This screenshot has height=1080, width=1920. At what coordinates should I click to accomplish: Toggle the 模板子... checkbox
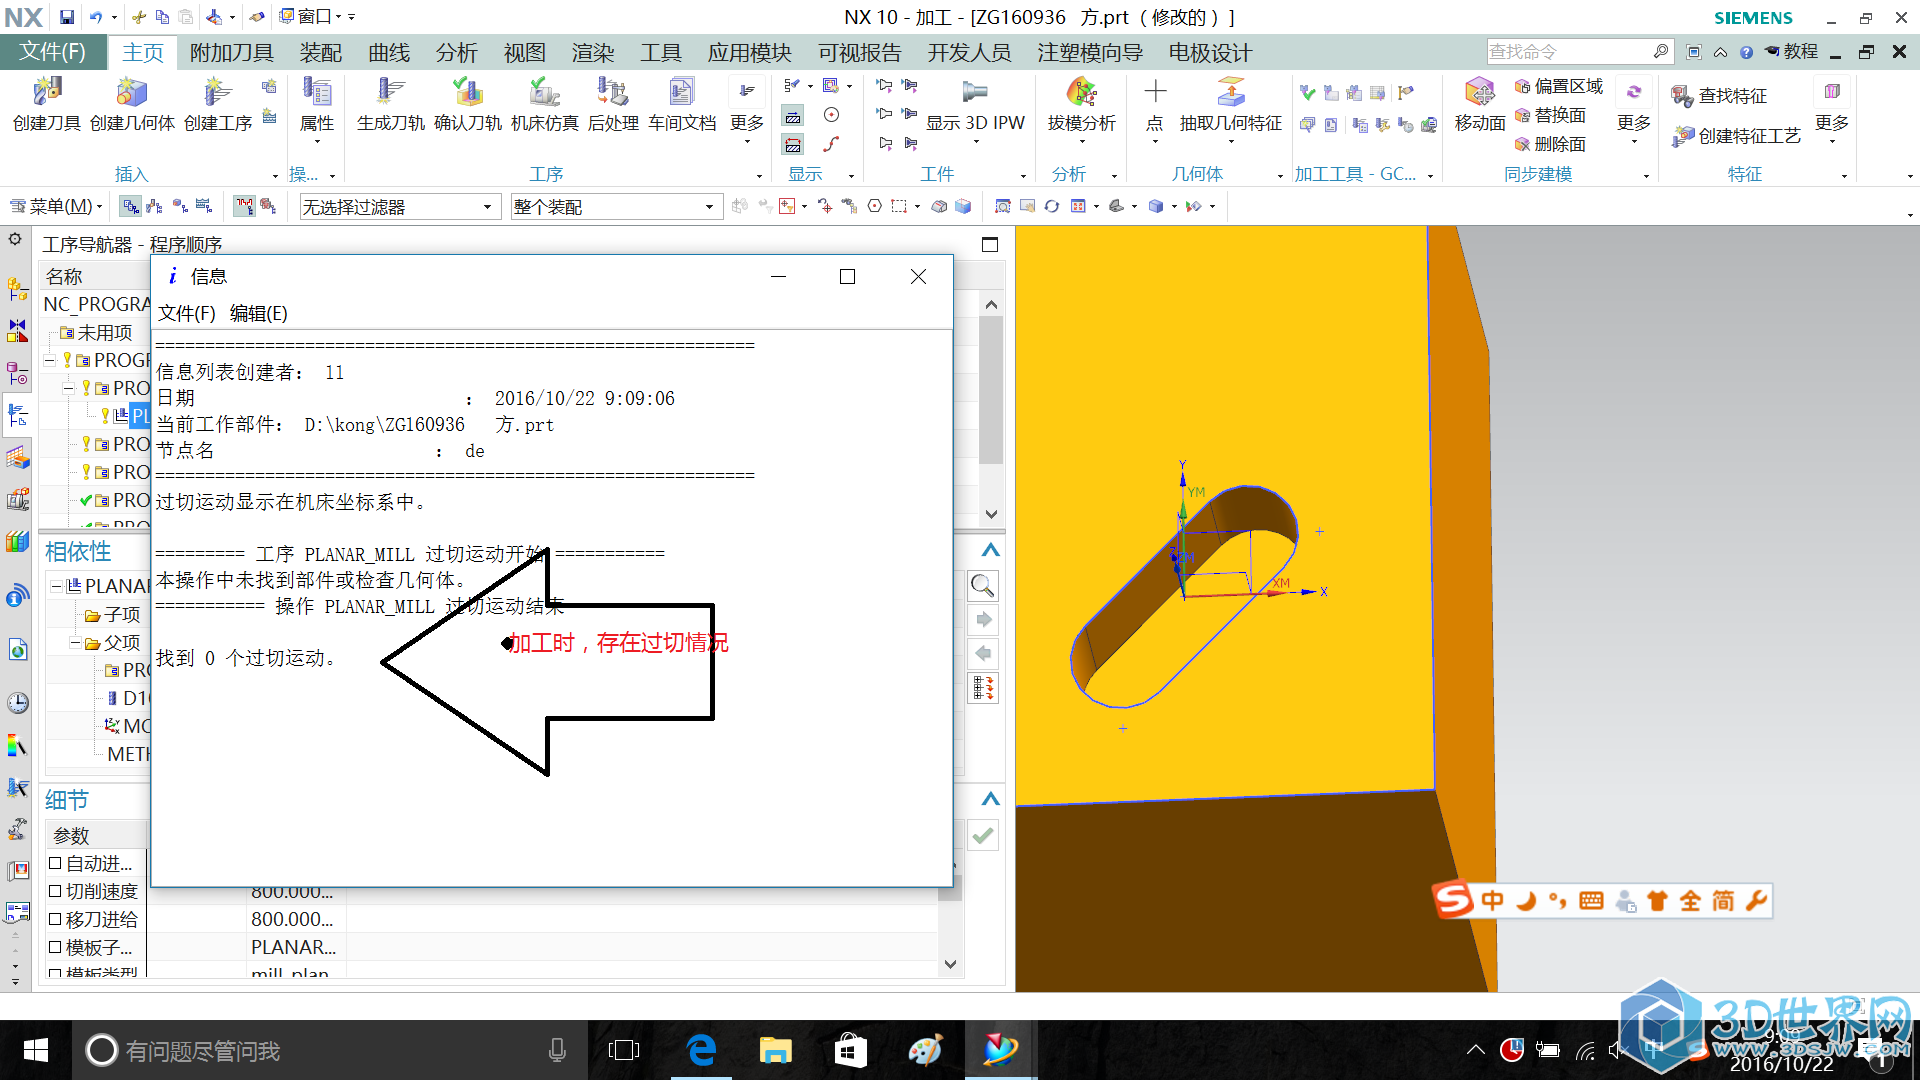[x=56, y=947]
